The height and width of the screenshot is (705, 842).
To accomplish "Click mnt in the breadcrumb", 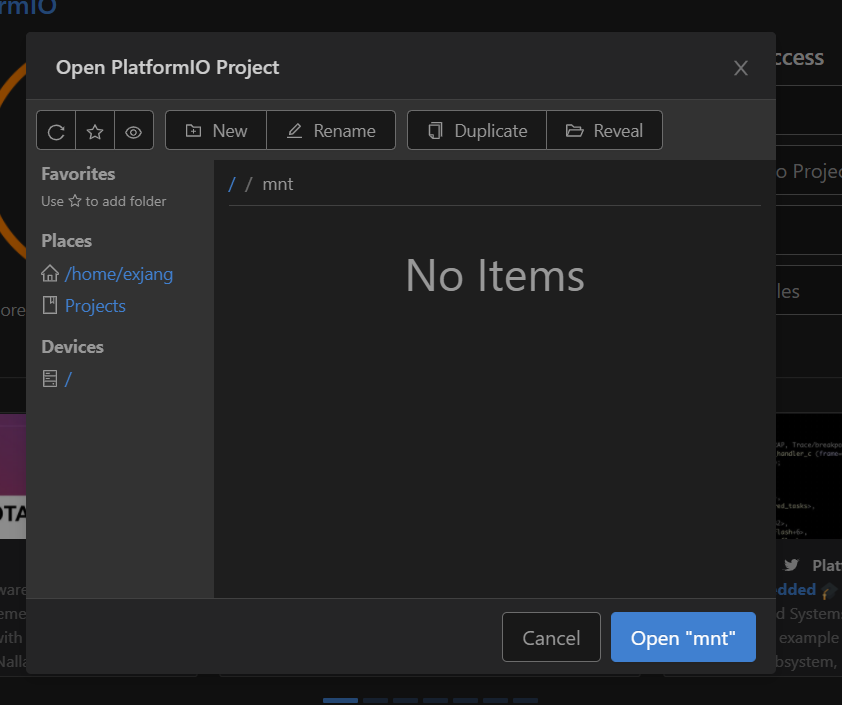I will (x=278, y=184).
